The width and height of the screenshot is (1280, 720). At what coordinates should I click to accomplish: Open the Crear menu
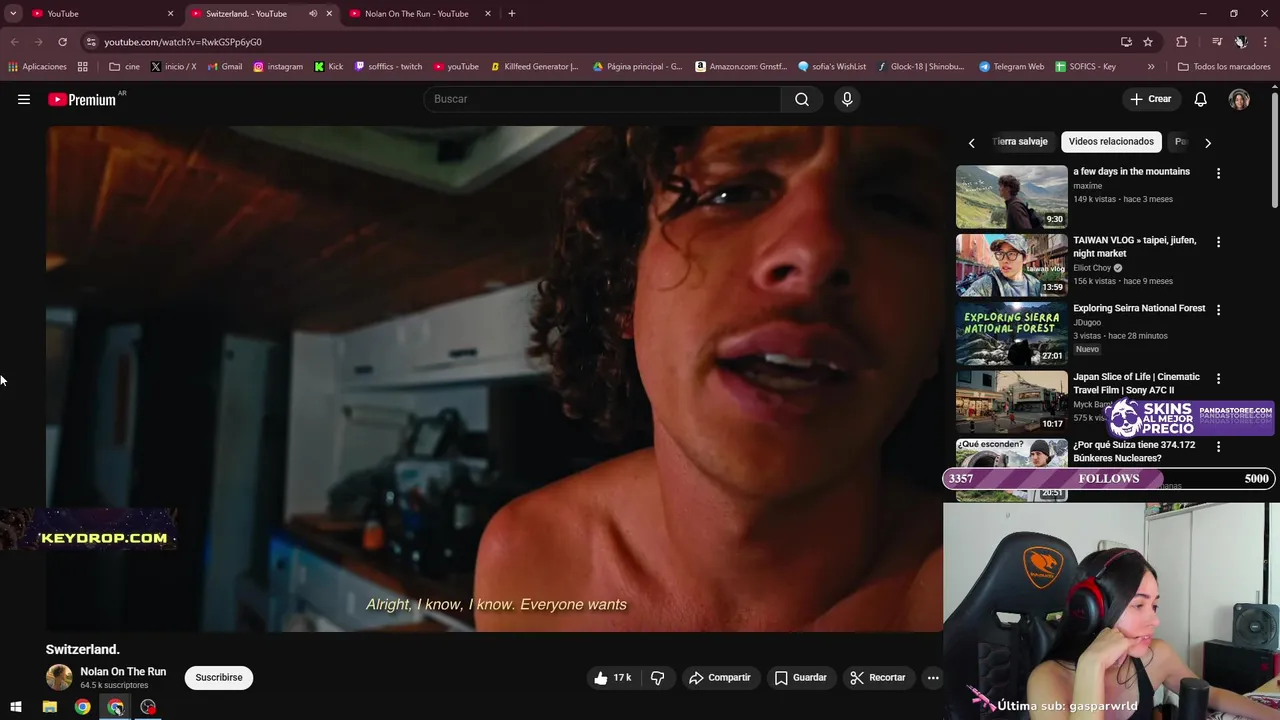click(1150, 99)
